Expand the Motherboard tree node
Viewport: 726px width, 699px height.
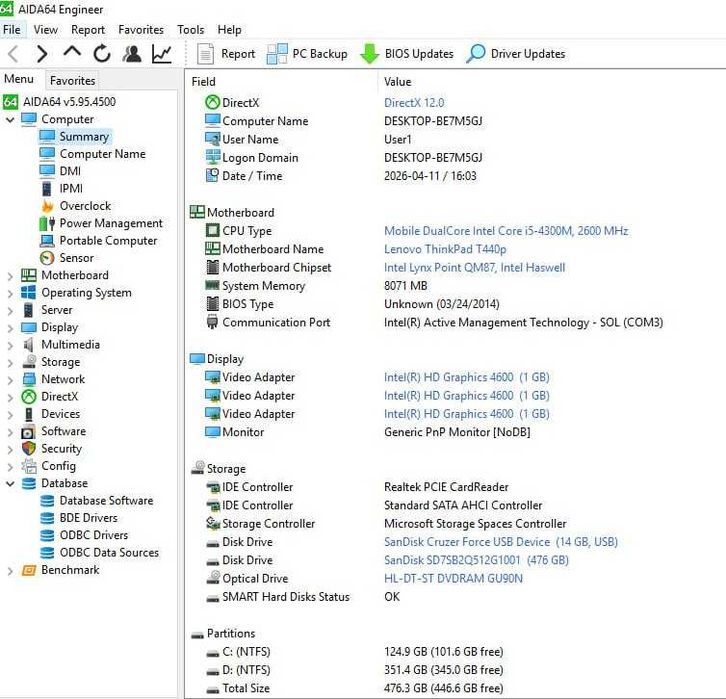[10, 276]
